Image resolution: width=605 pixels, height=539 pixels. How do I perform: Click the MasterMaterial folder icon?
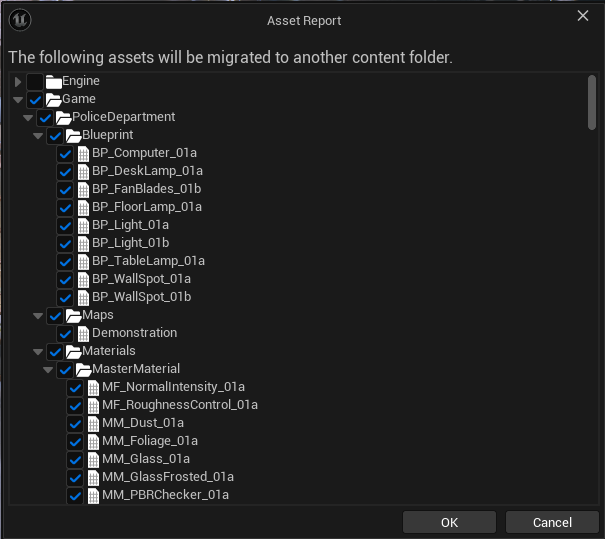84,369
